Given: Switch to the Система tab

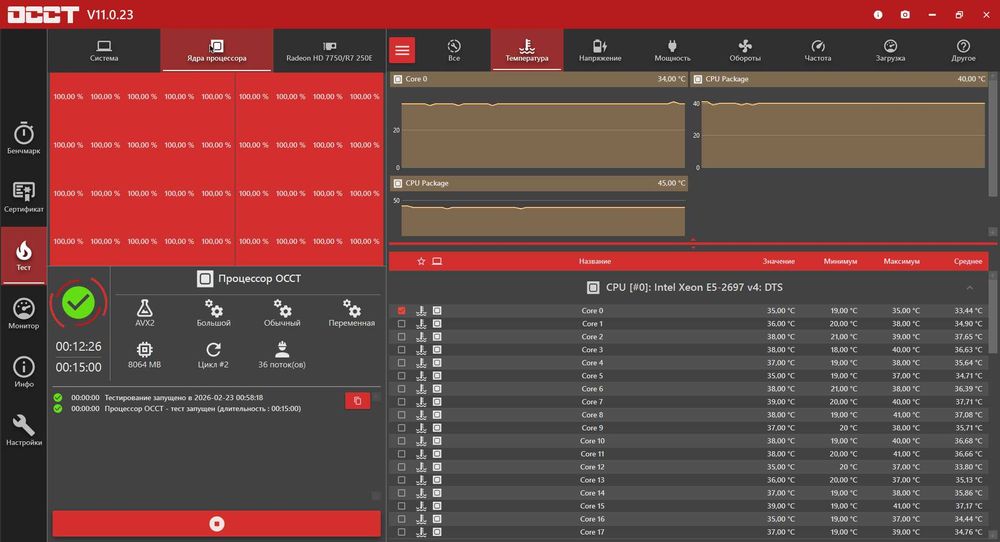Looking at the screenshot, I should [x=104, y=50].
